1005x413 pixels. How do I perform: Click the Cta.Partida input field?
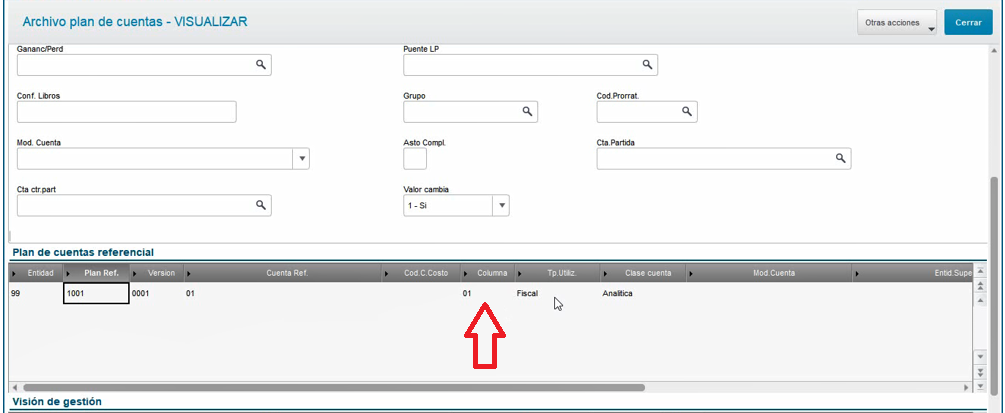pos(724,158)
